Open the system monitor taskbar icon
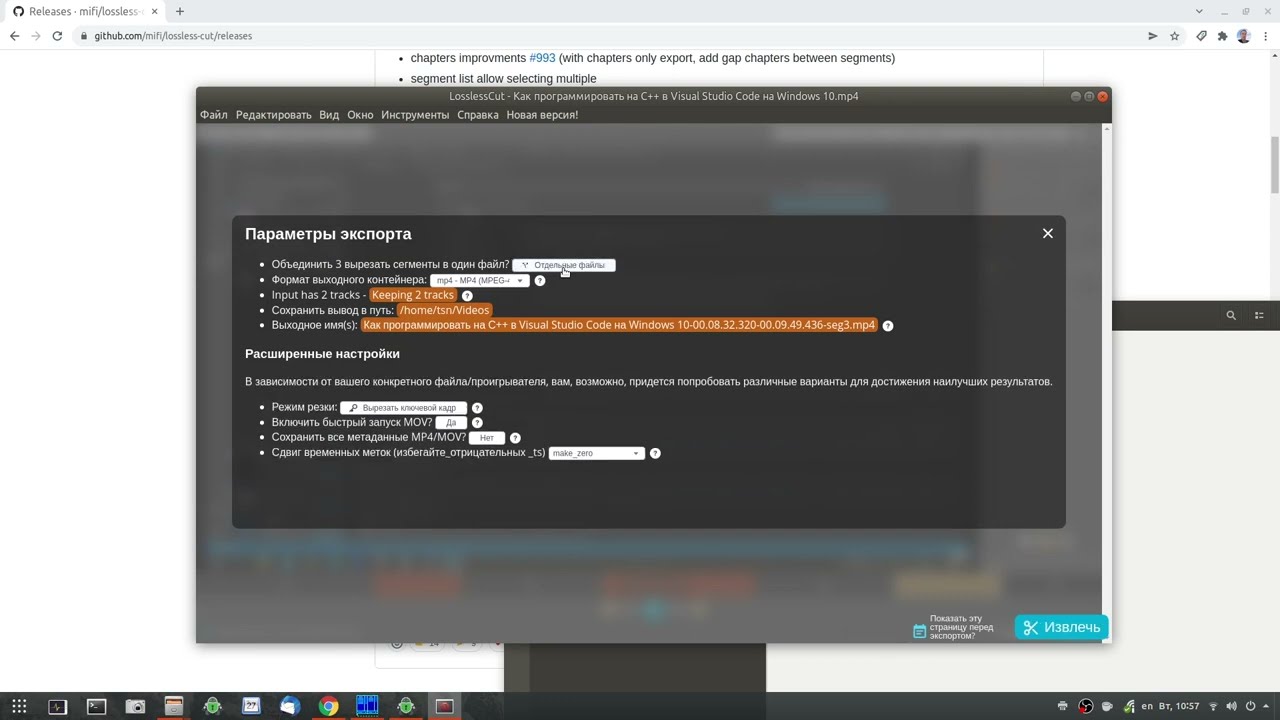The image size is (1280, 720). pos(57,706)
